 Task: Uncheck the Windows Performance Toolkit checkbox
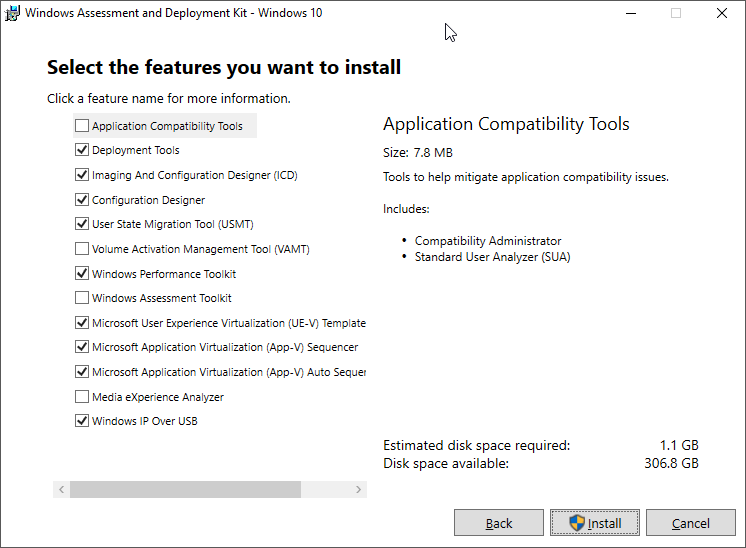click(x=82, y=274)
